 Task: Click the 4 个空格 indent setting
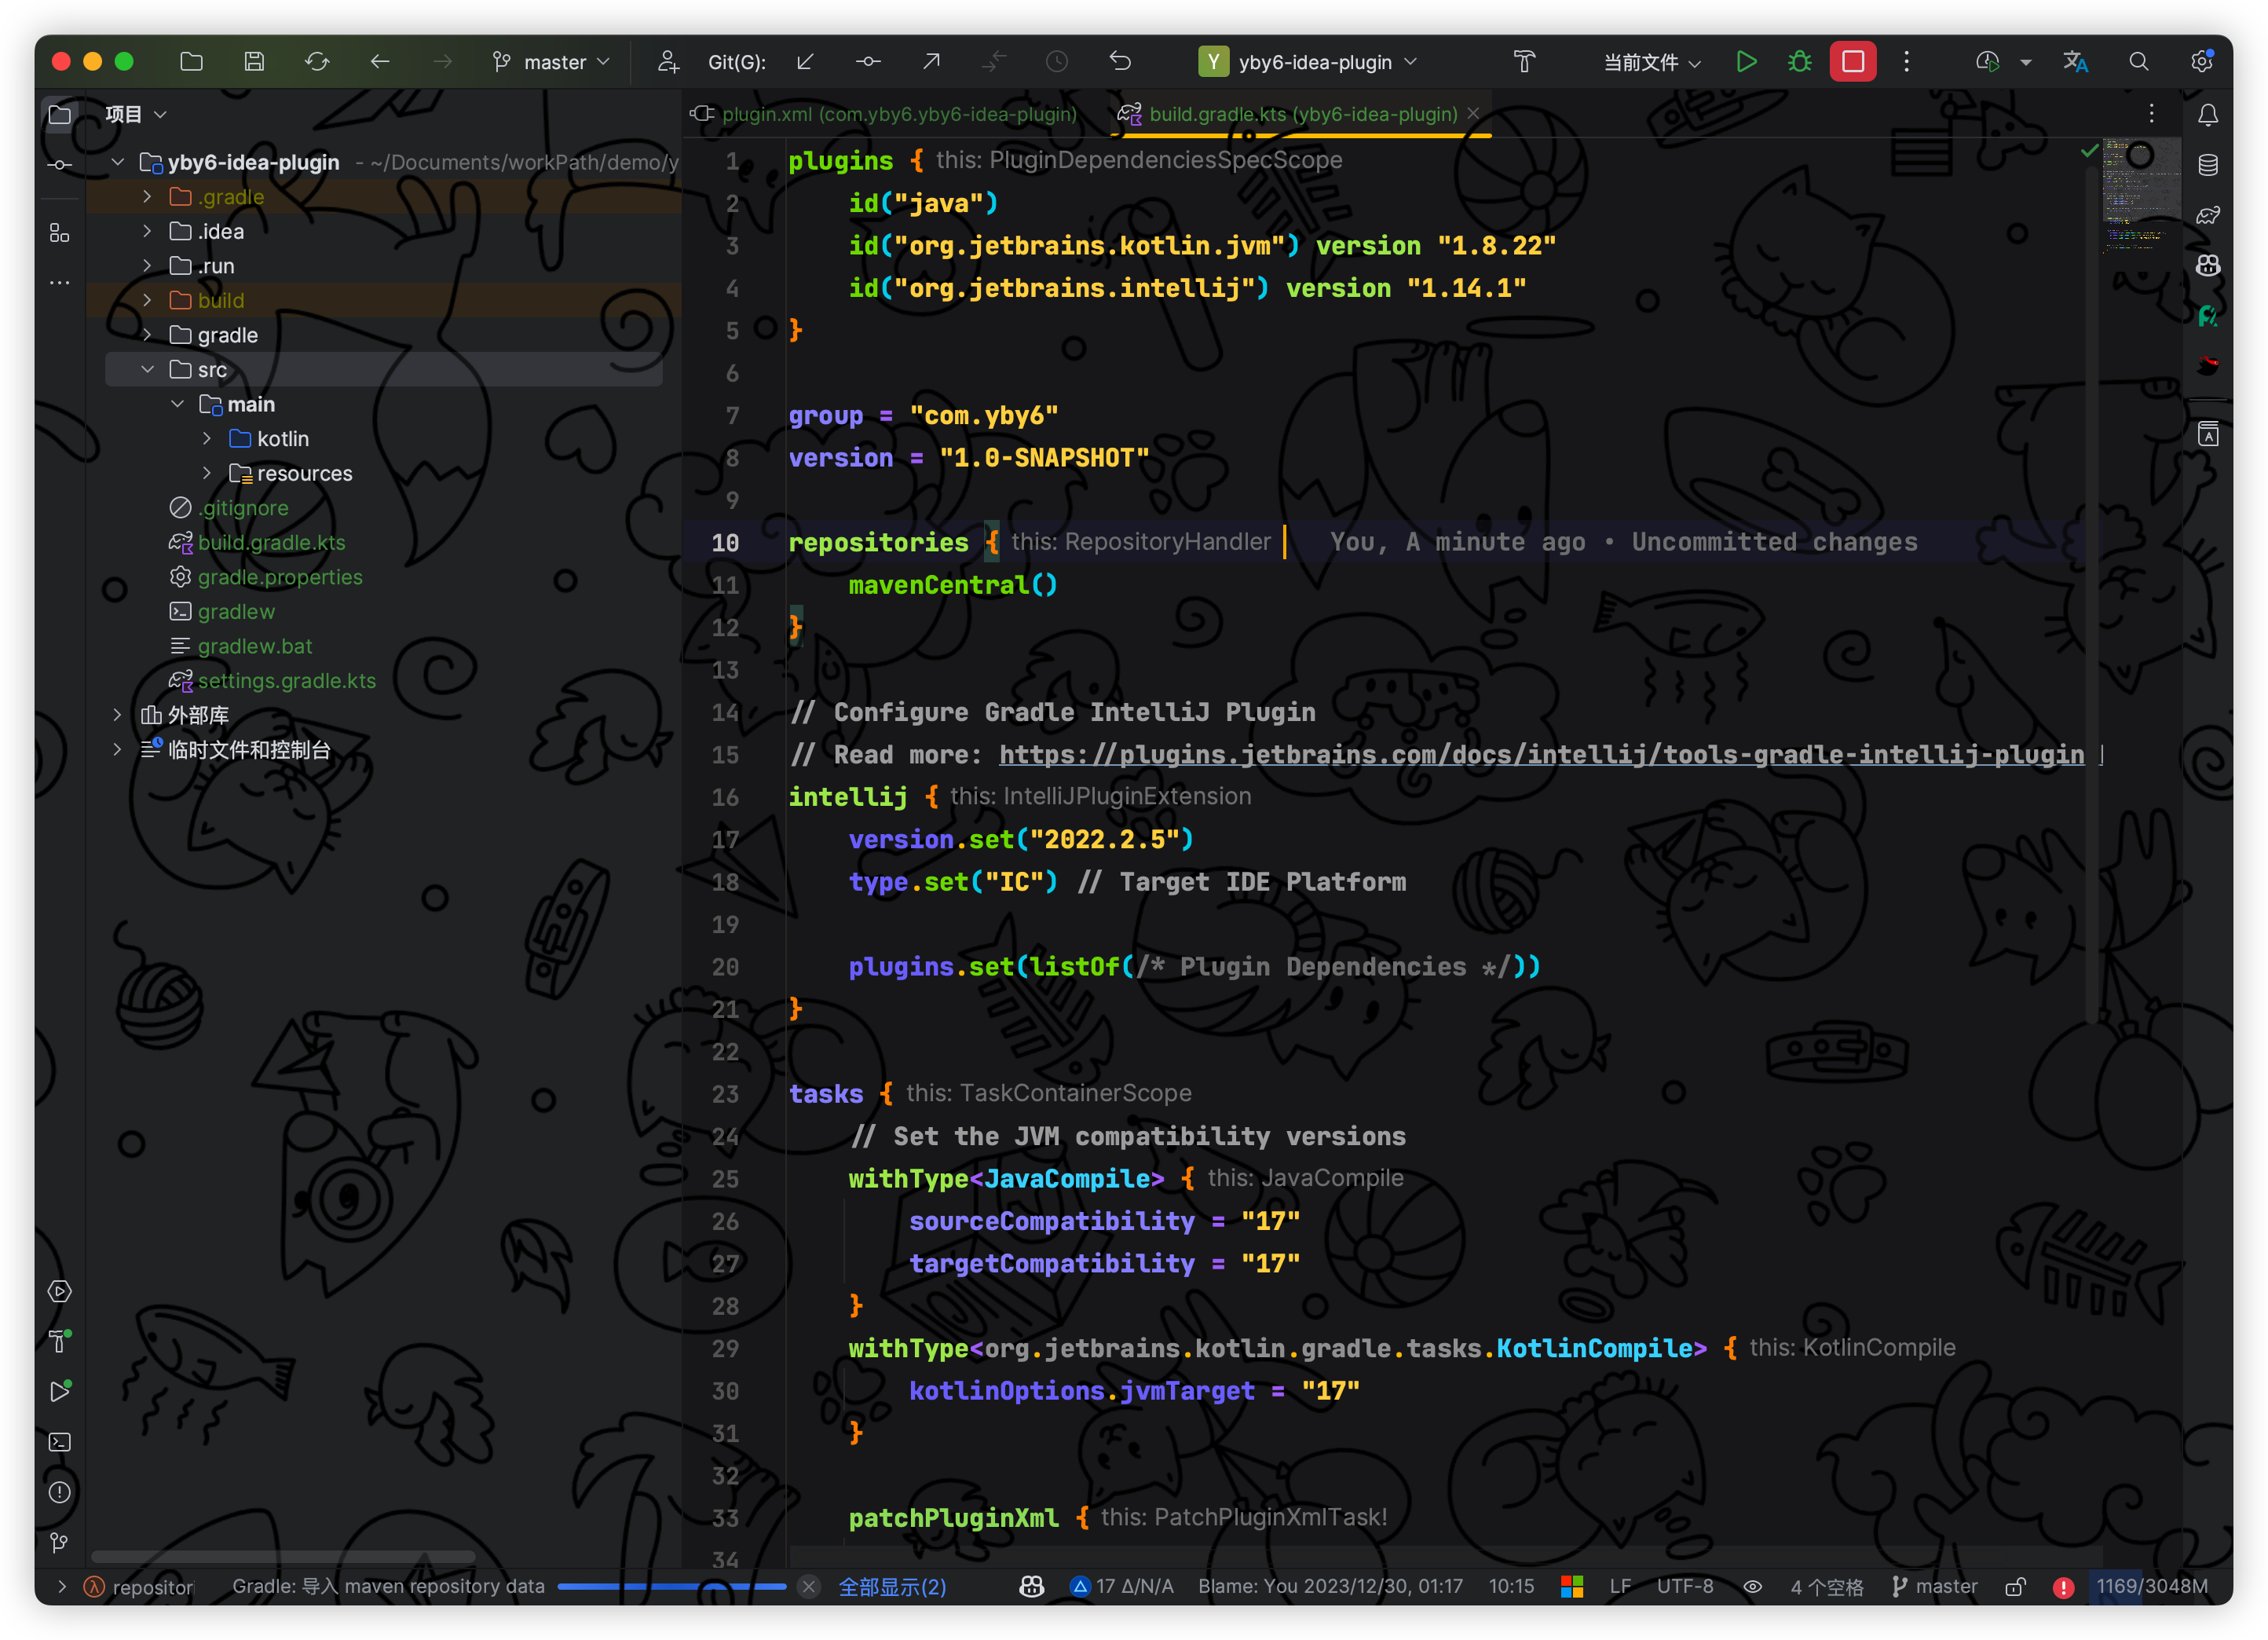click(1826, 1587)
